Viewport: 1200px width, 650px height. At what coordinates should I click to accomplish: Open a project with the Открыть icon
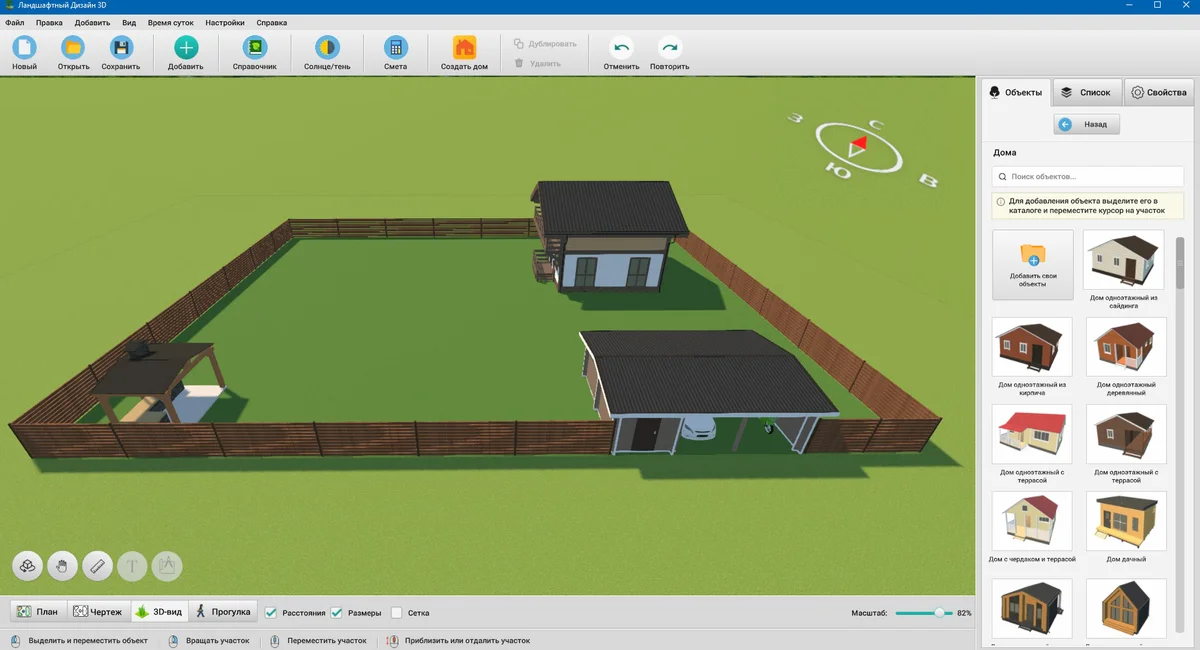73,47
